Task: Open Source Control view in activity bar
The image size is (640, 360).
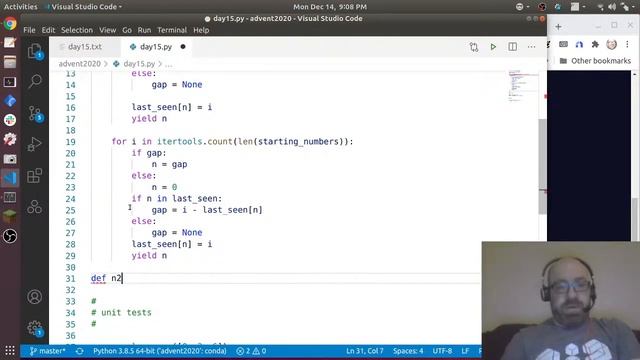Action: (35, 113)
